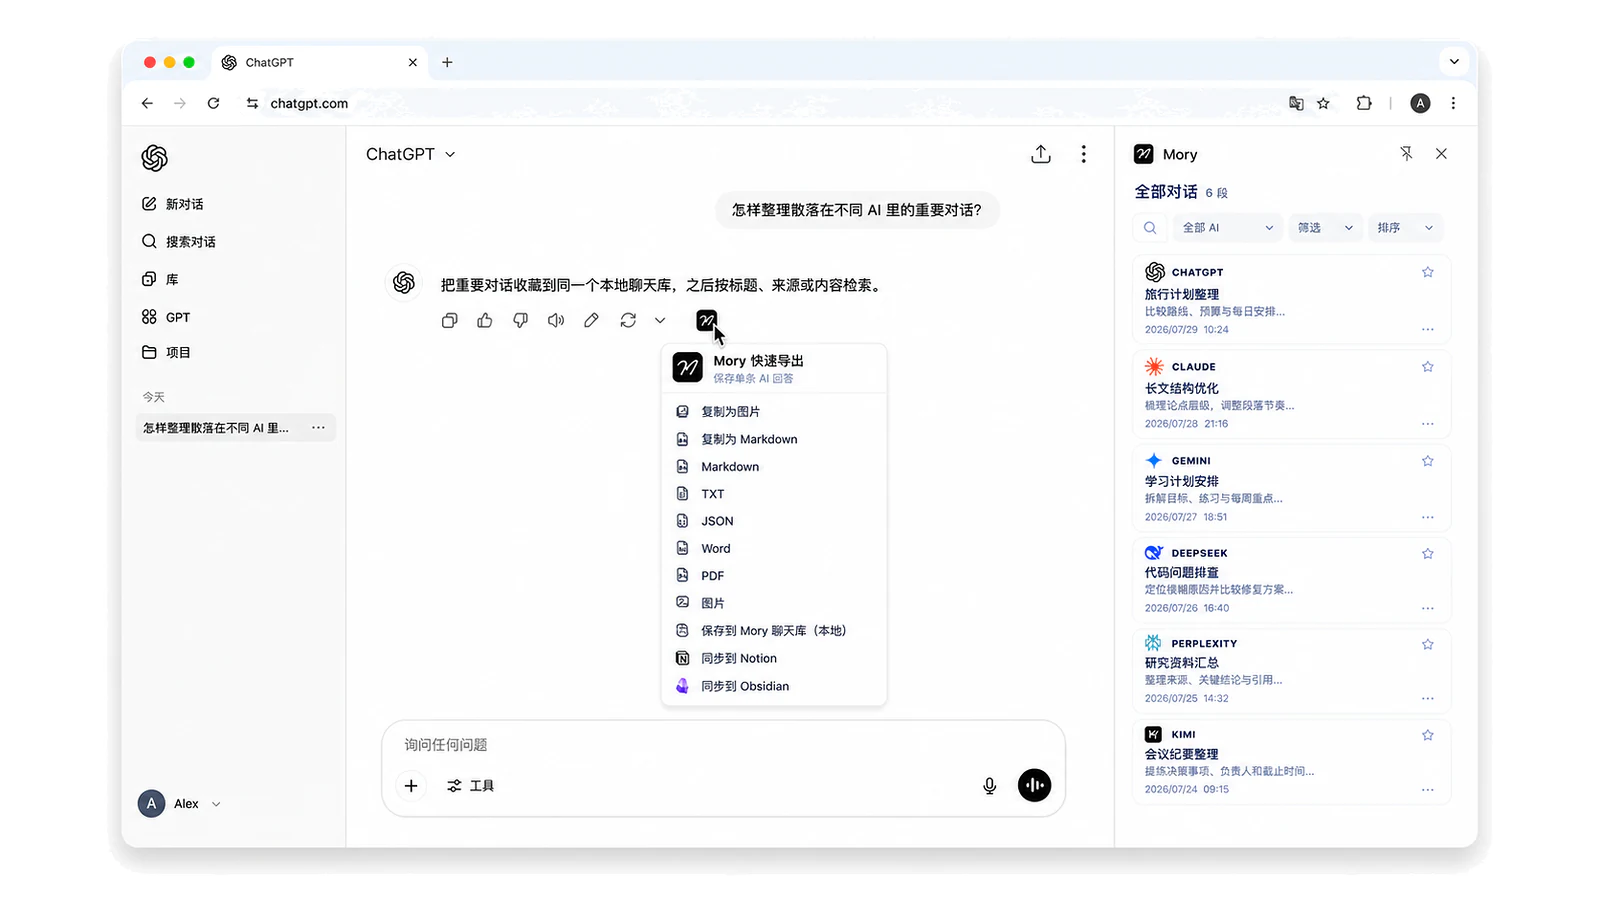Open the tab search chevron in Chrome
Viewport: 1600px width, 900px height.
pyautogui.click(x=1454, y=62)
